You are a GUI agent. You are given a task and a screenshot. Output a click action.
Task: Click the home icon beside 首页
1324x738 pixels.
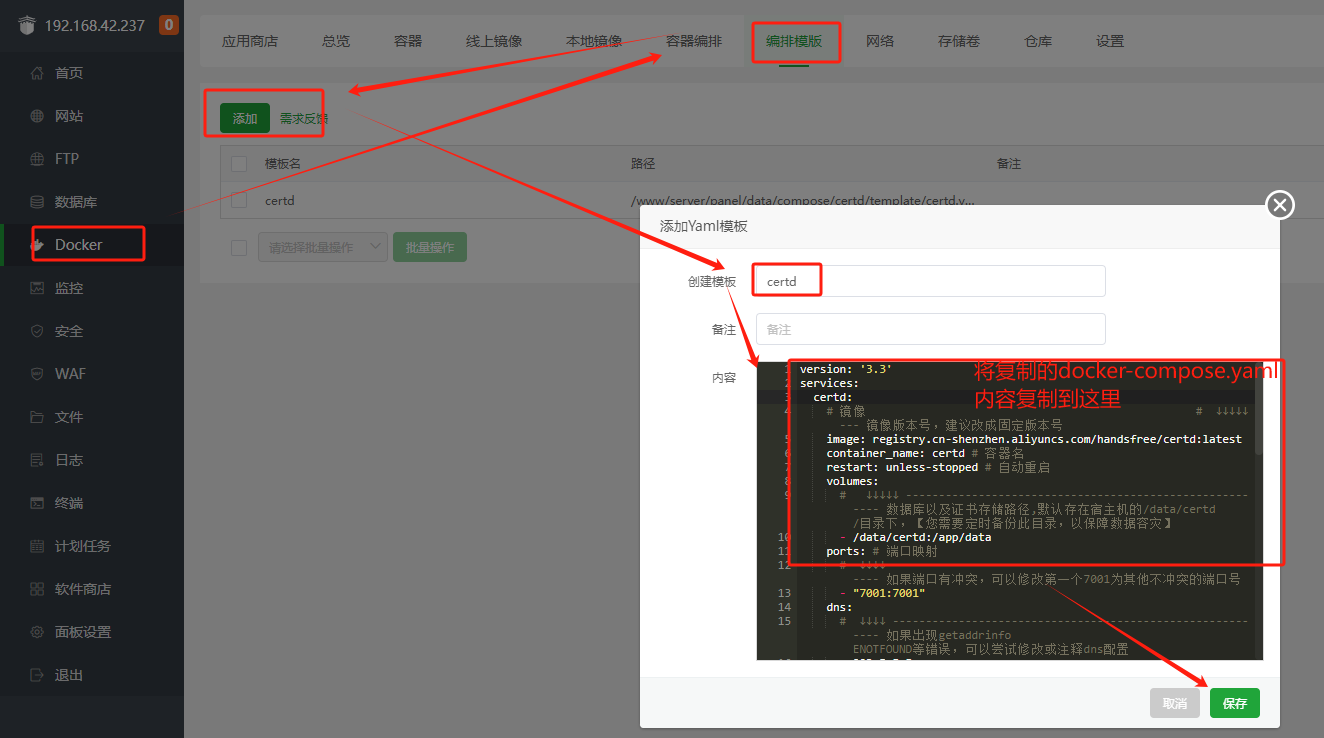[x=37, y=73]
